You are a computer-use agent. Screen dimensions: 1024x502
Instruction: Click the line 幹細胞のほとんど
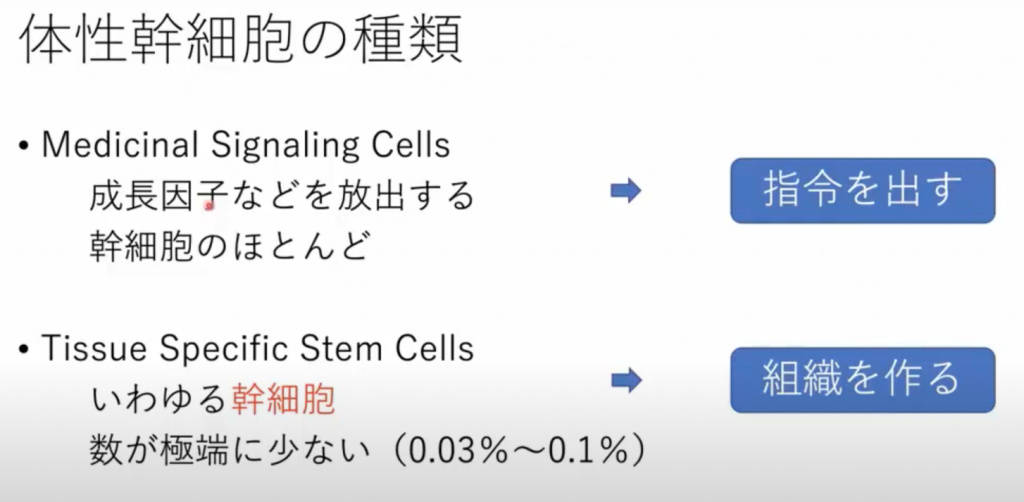click(229, 247)
